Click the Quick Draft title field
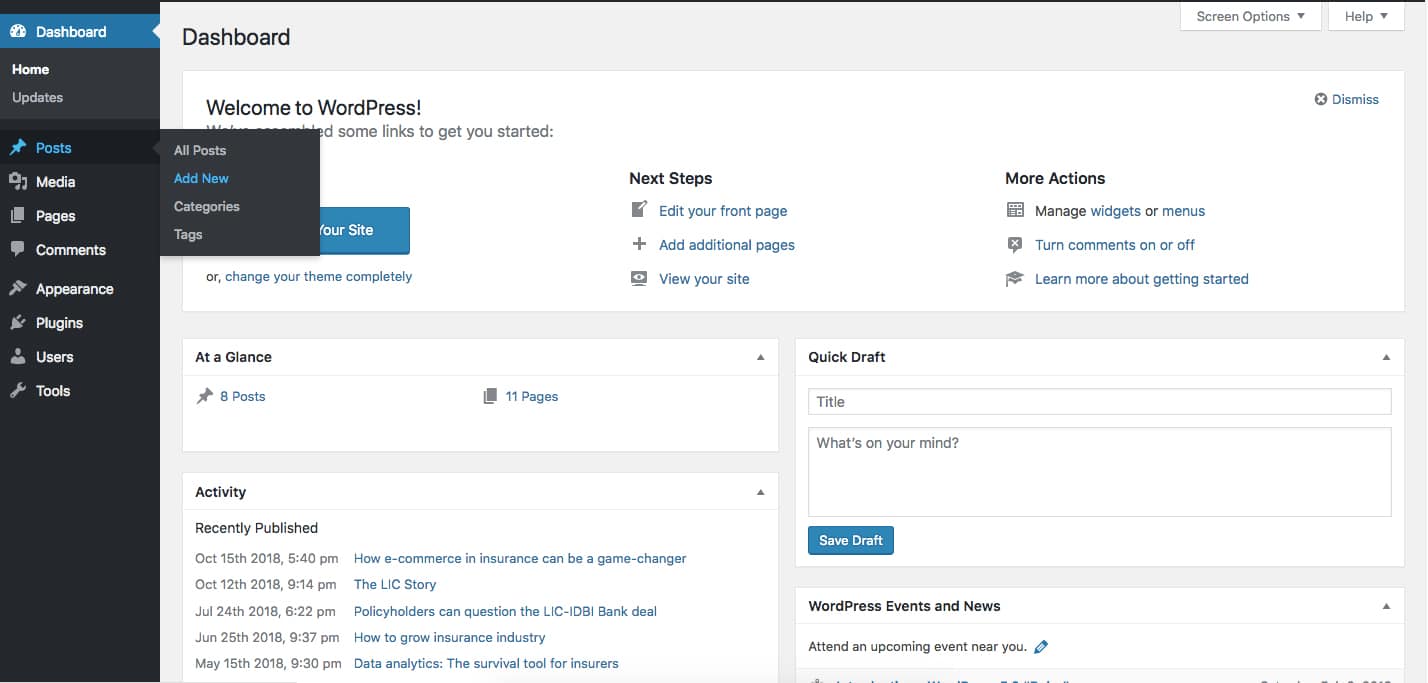Image resolution: width=1428 pixels, height=683 pixels. (x=1098, y=401)
